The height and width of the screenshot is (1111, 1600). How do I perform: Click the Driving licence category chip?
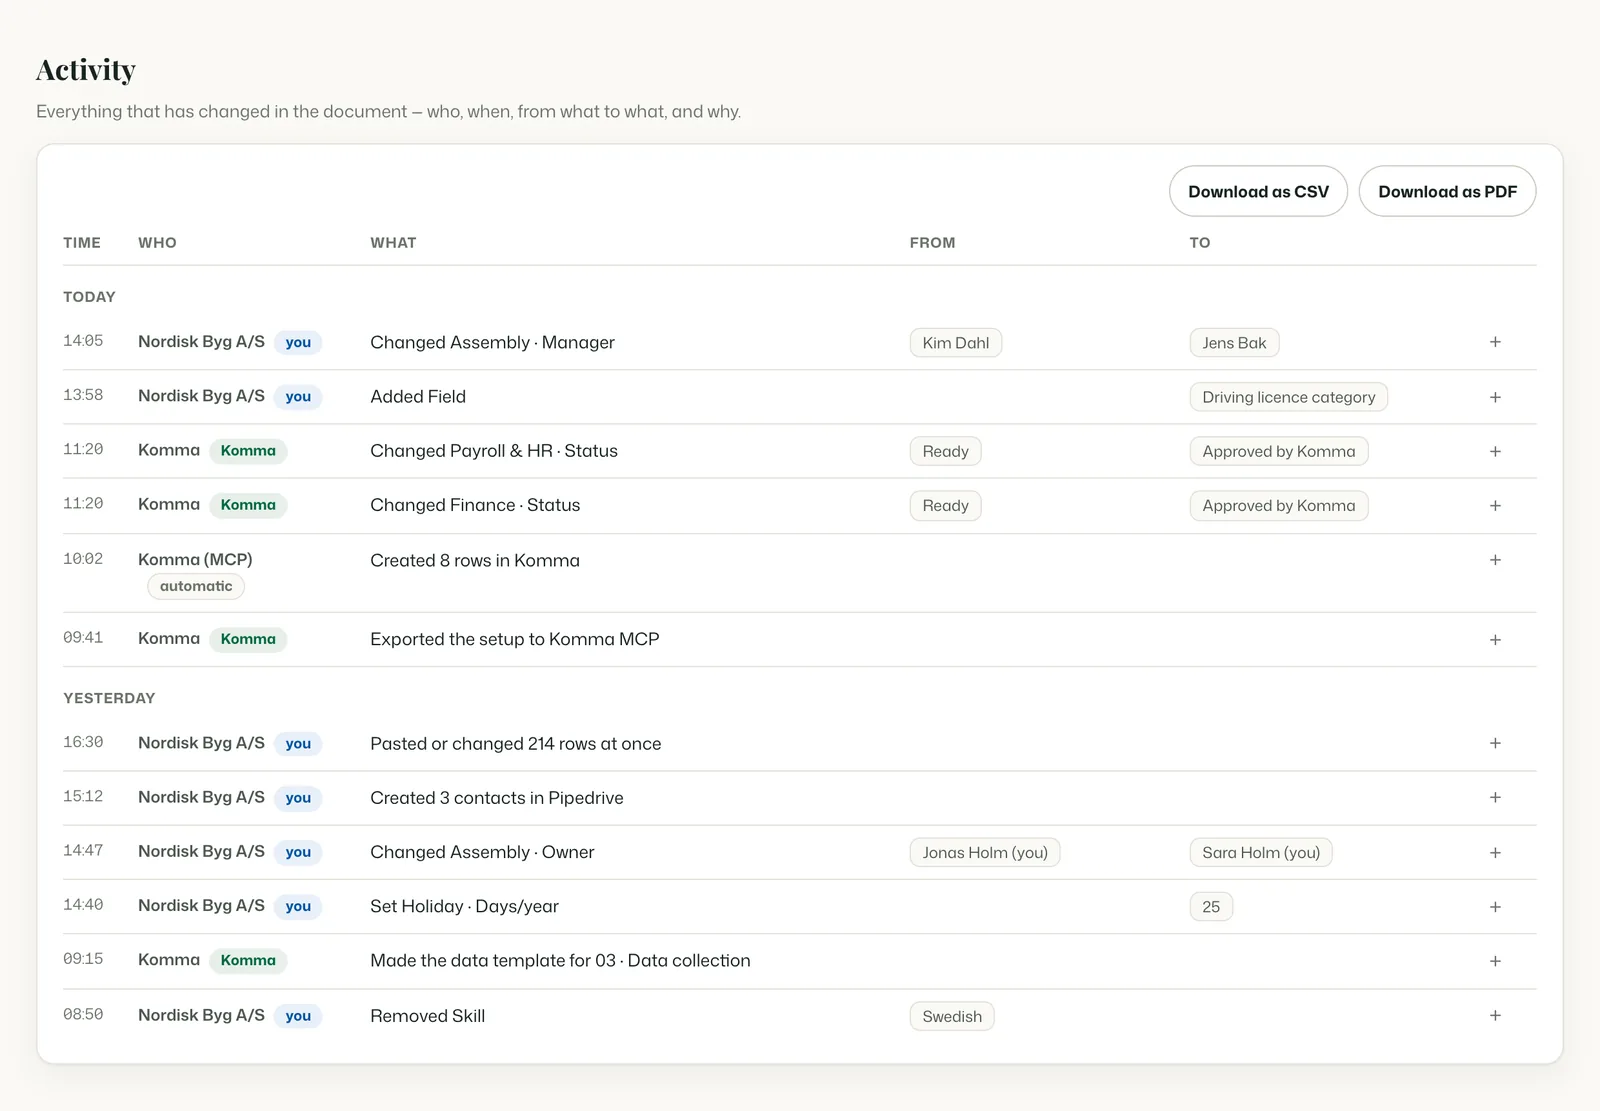tap(1288, 397)
